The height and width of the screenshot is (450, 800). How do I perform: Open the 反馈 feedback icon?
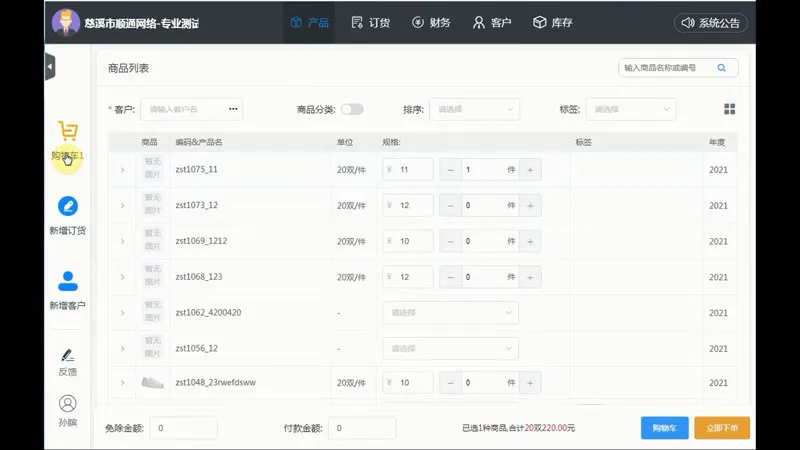point(67,355)
